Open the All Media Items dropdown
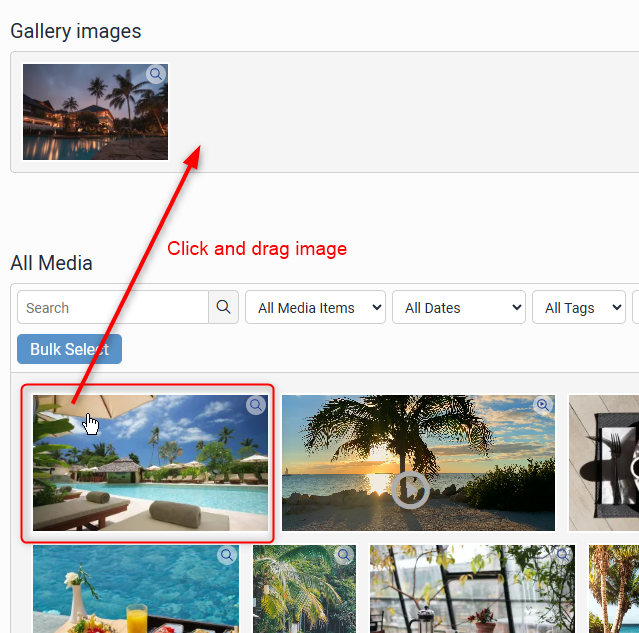The height and width of the screenshot is (633, 639). tap(315, 308)
